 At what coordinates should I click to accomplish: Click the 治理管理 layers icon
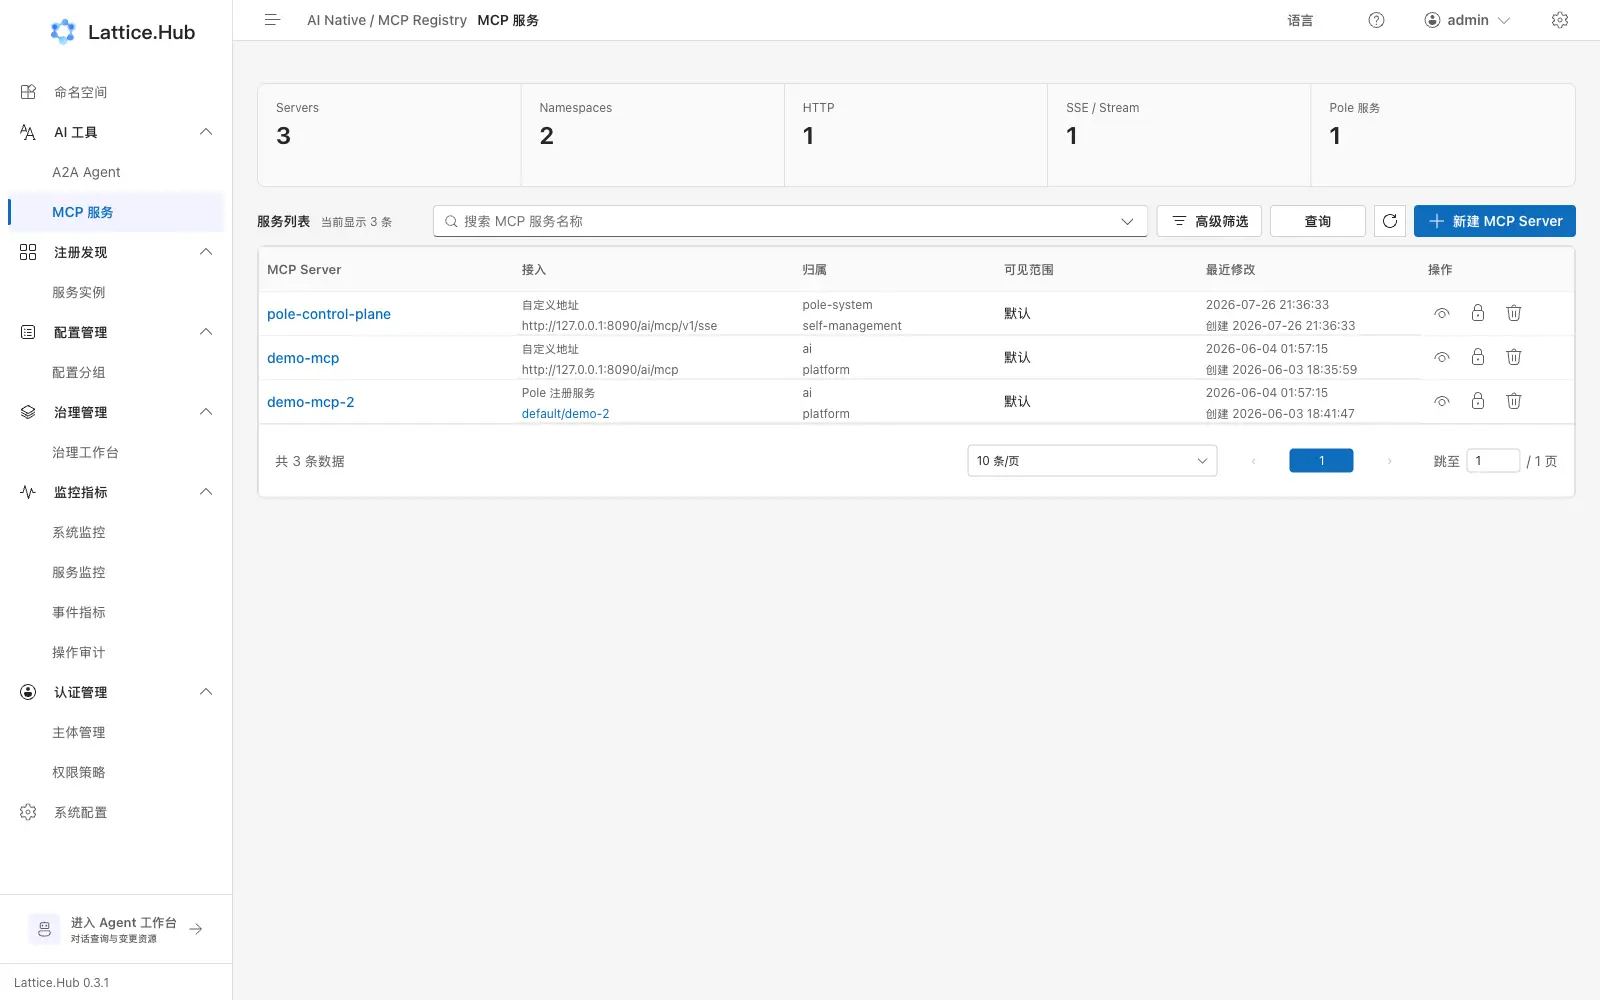[28, 412]
